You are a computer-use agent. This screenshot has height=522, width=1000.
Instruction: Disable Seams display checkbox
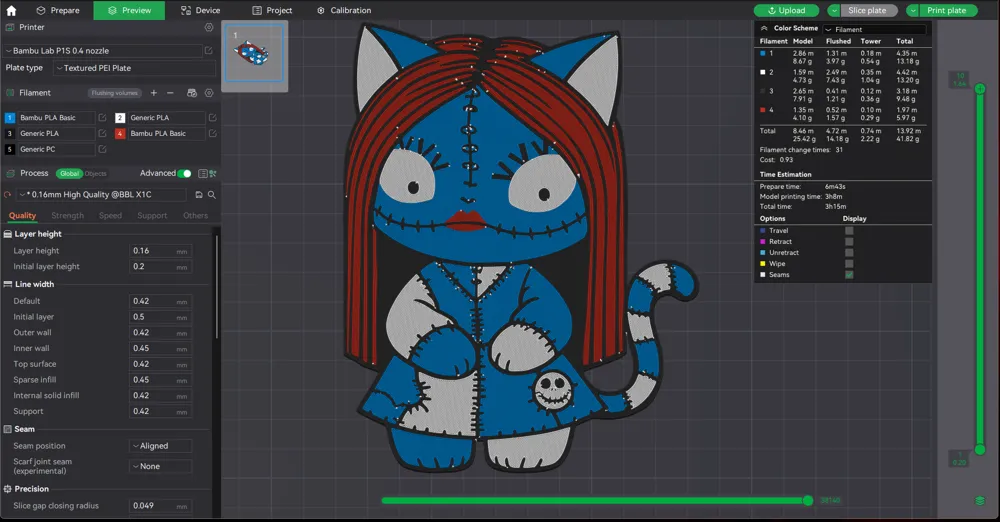click(849, 274)
